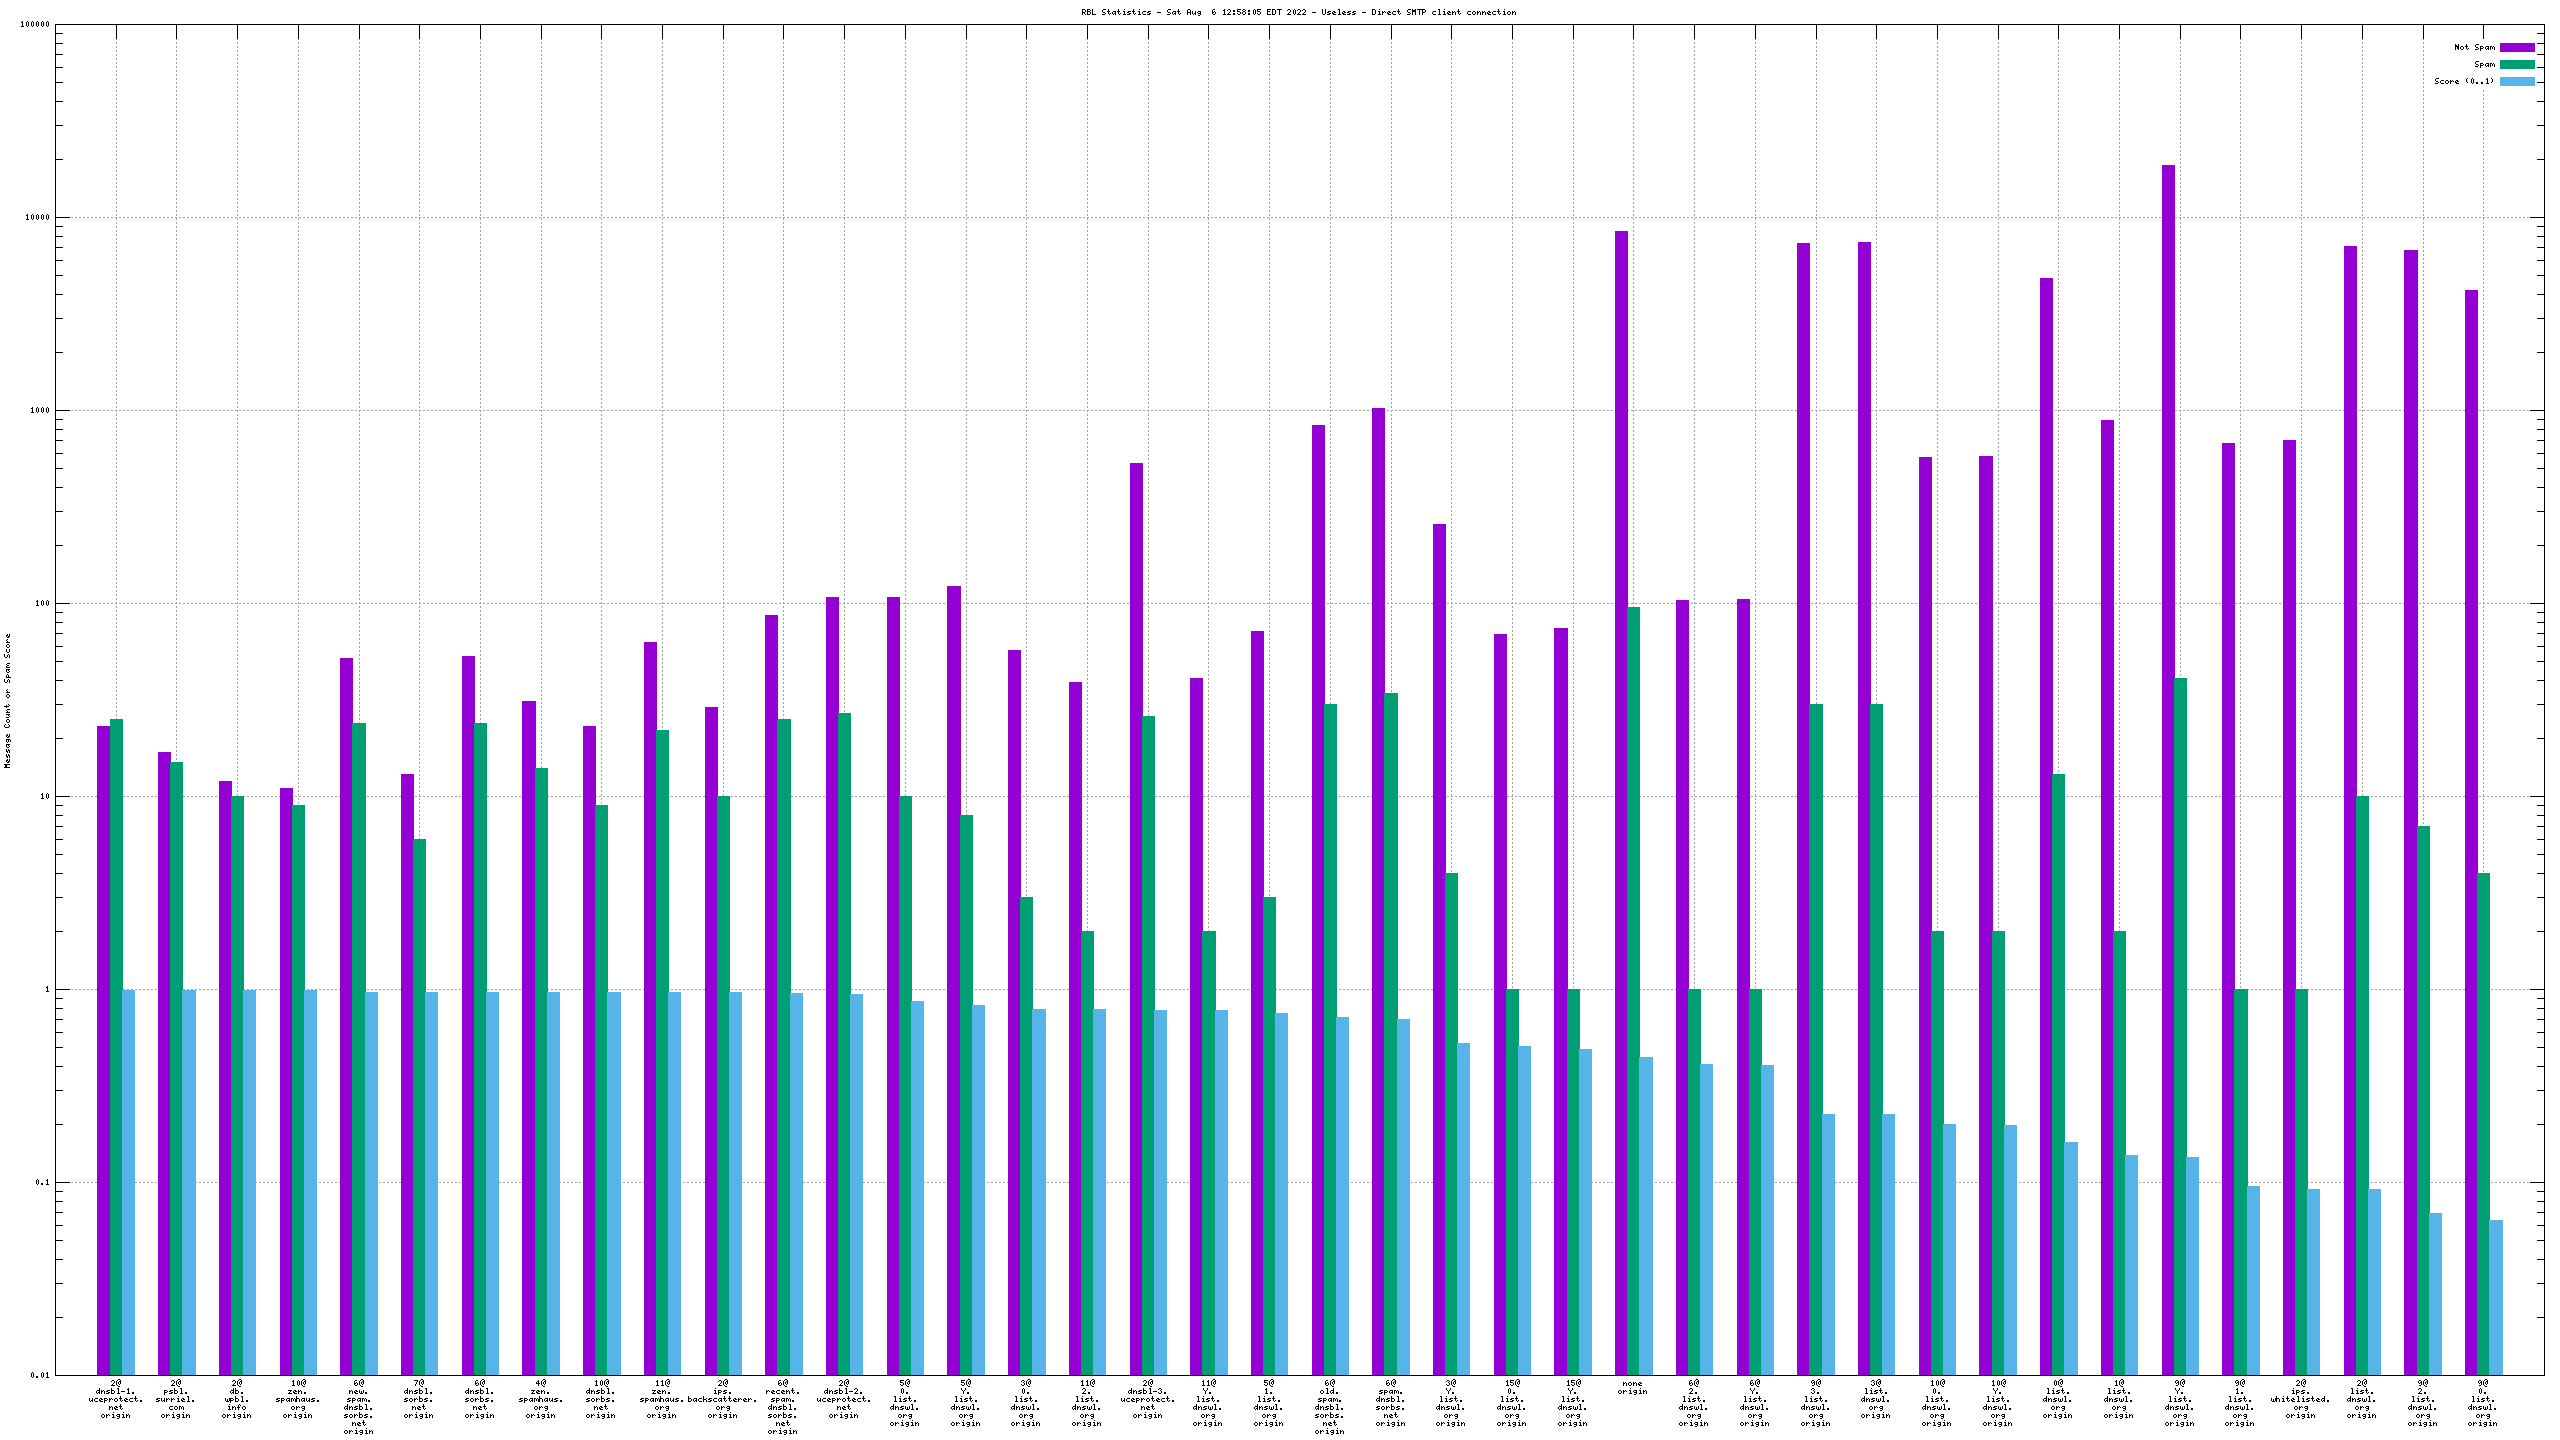The image size is (2560, 1440).
Task: Click the purple Not Spam legend swatch
Action: point(2517,47)
